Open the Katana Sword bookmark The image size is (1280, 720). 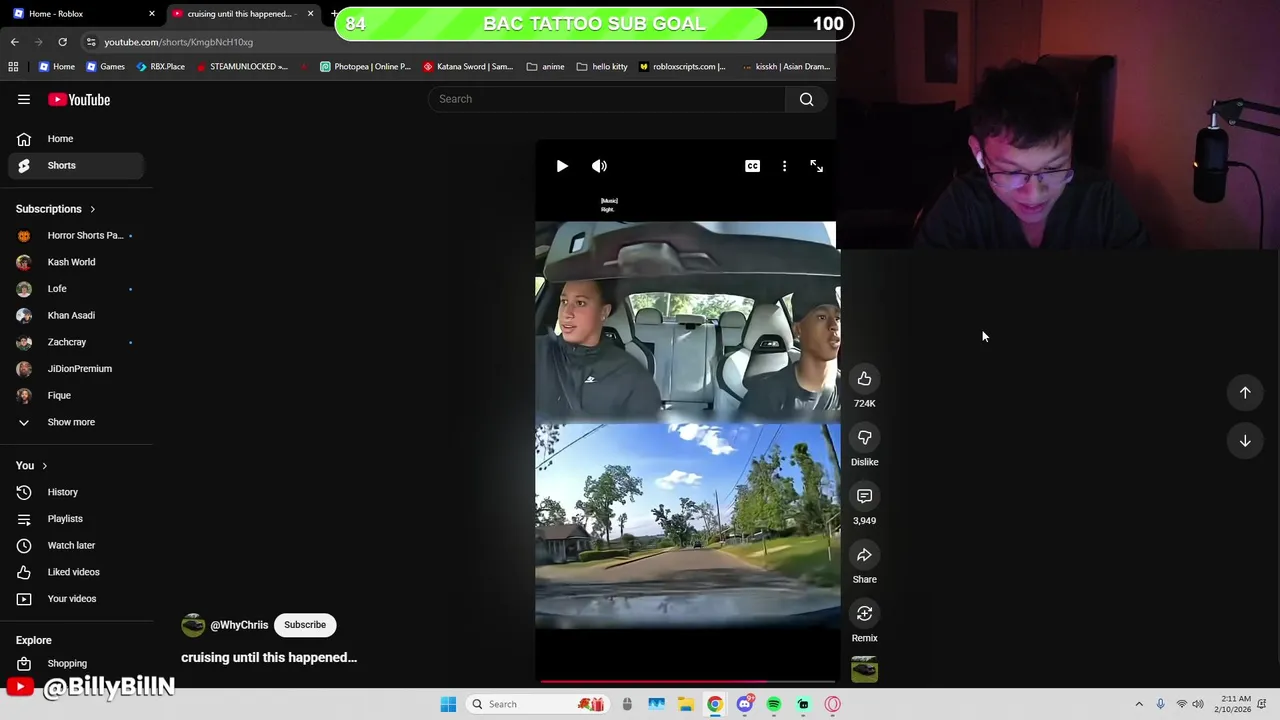click(x=468, y=67)
